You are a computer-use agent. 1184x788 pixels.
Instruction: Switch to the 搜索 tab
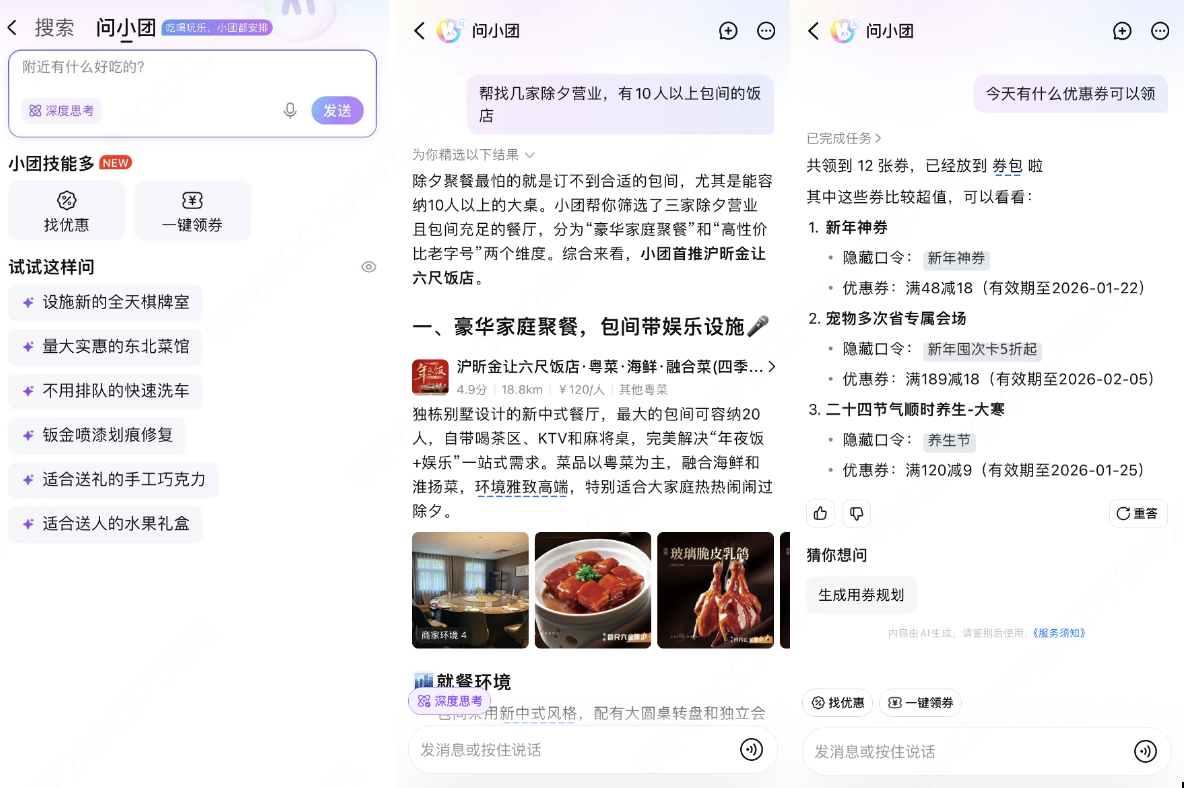[55, 27]
